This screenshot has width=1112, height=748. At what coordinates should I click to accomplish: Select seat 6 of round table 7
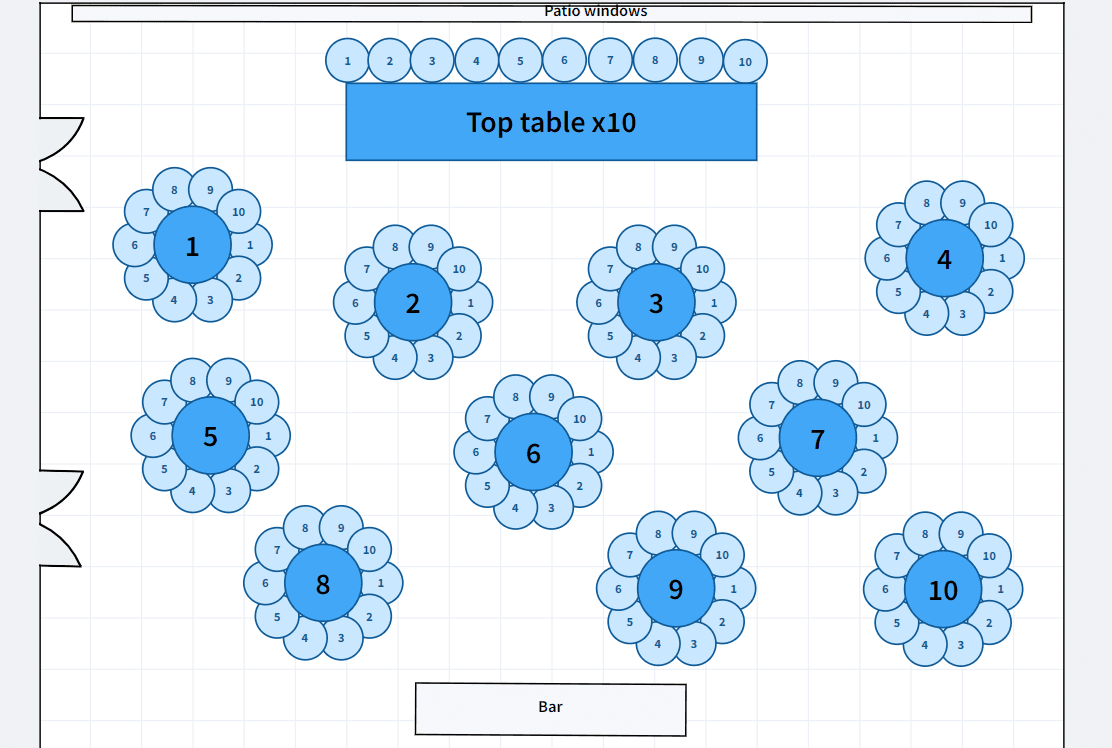tap(760, 438)
